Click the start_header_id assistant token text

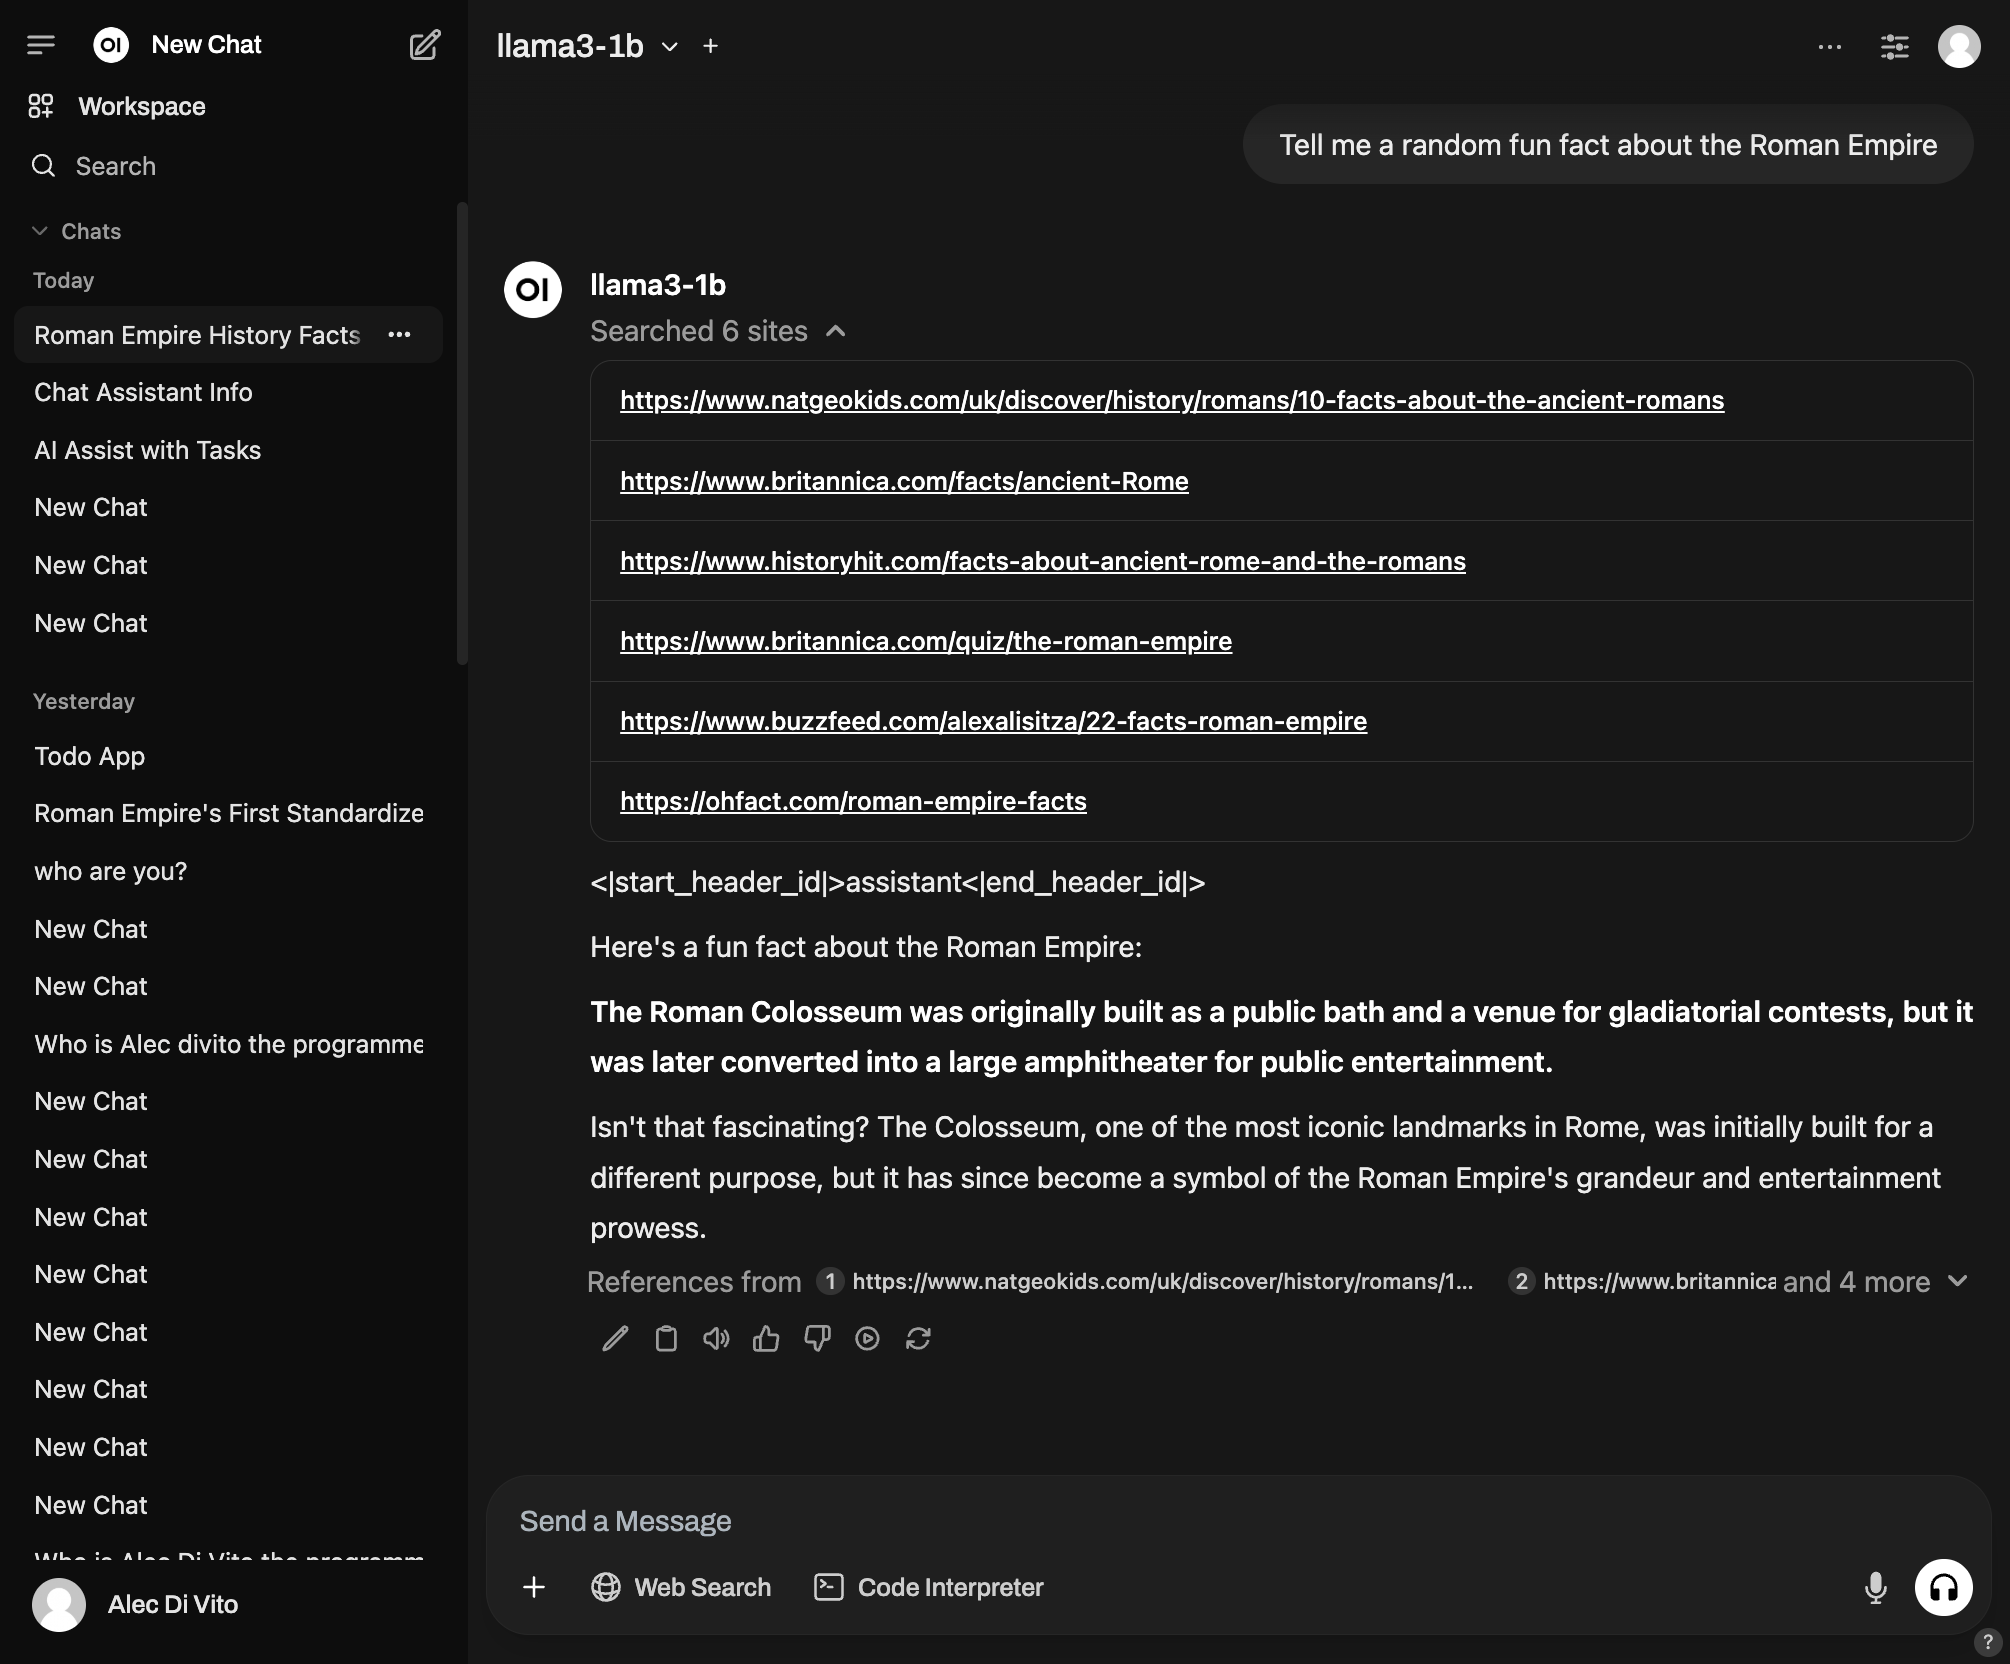(x=898, y=882)
